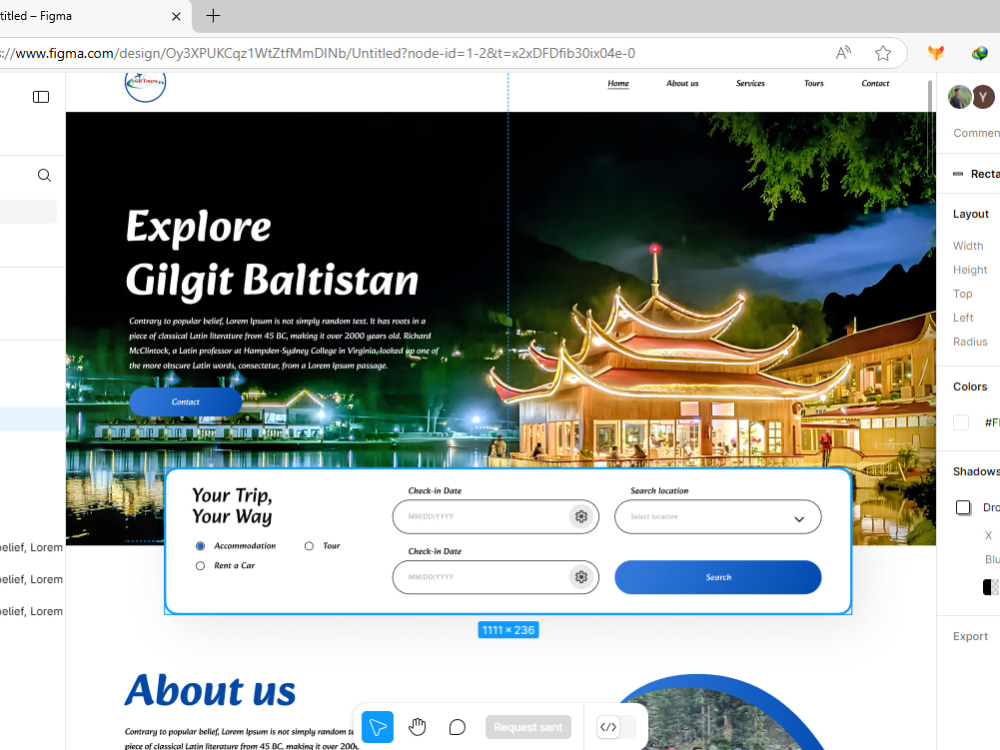
Task: Select the Hand tool
Action: [417, 727]
